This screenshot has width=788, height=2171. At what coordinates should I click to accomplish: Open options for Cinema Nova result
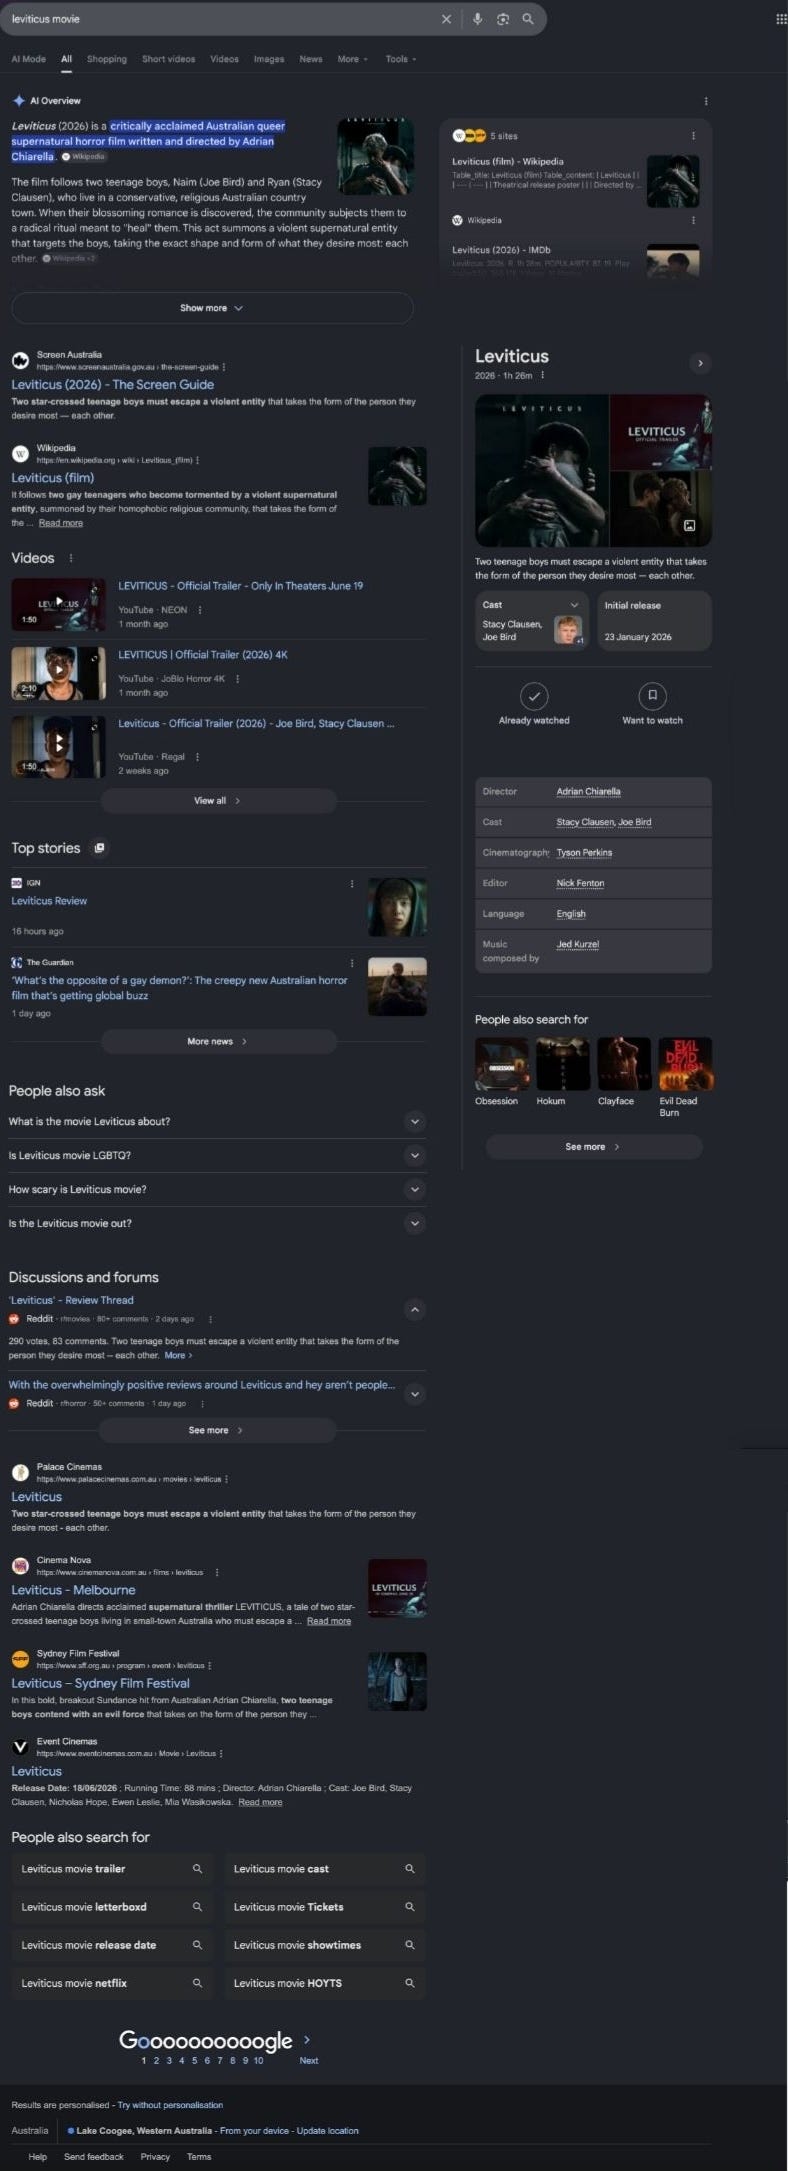217,1572
